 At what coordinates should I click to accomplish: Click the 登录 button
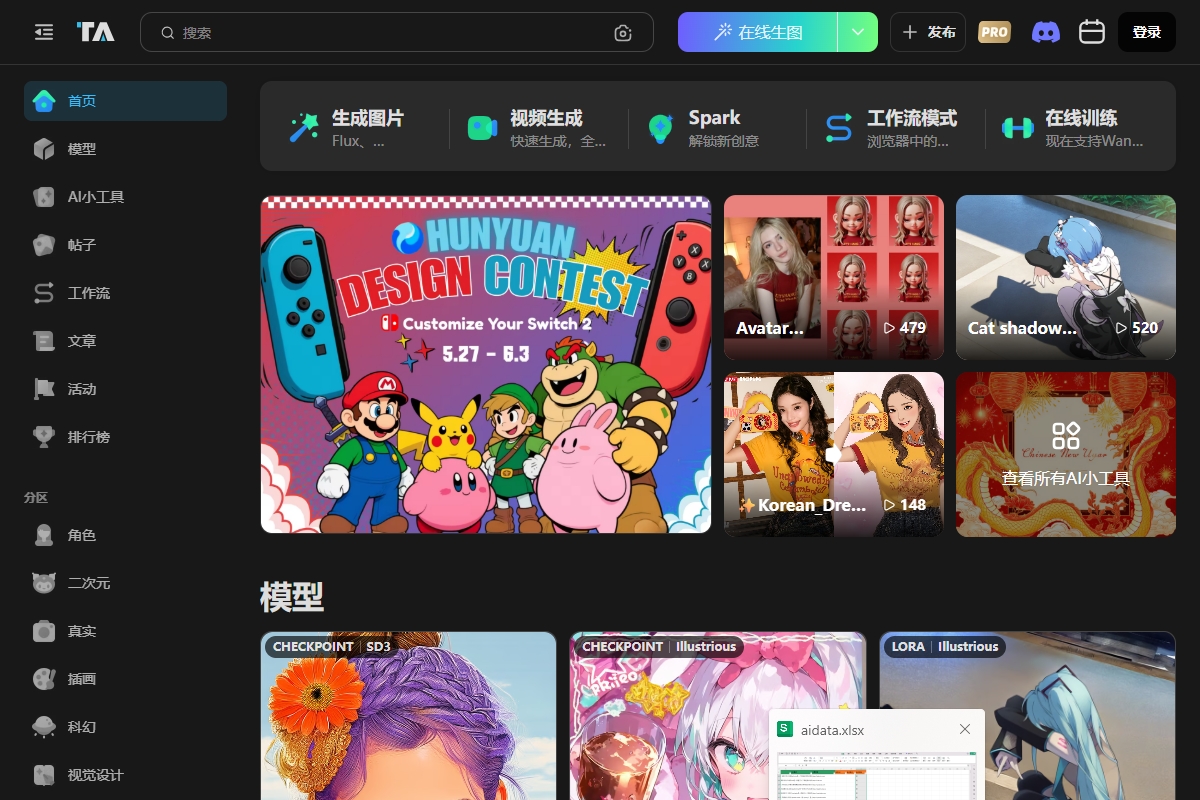(1146, 32)
